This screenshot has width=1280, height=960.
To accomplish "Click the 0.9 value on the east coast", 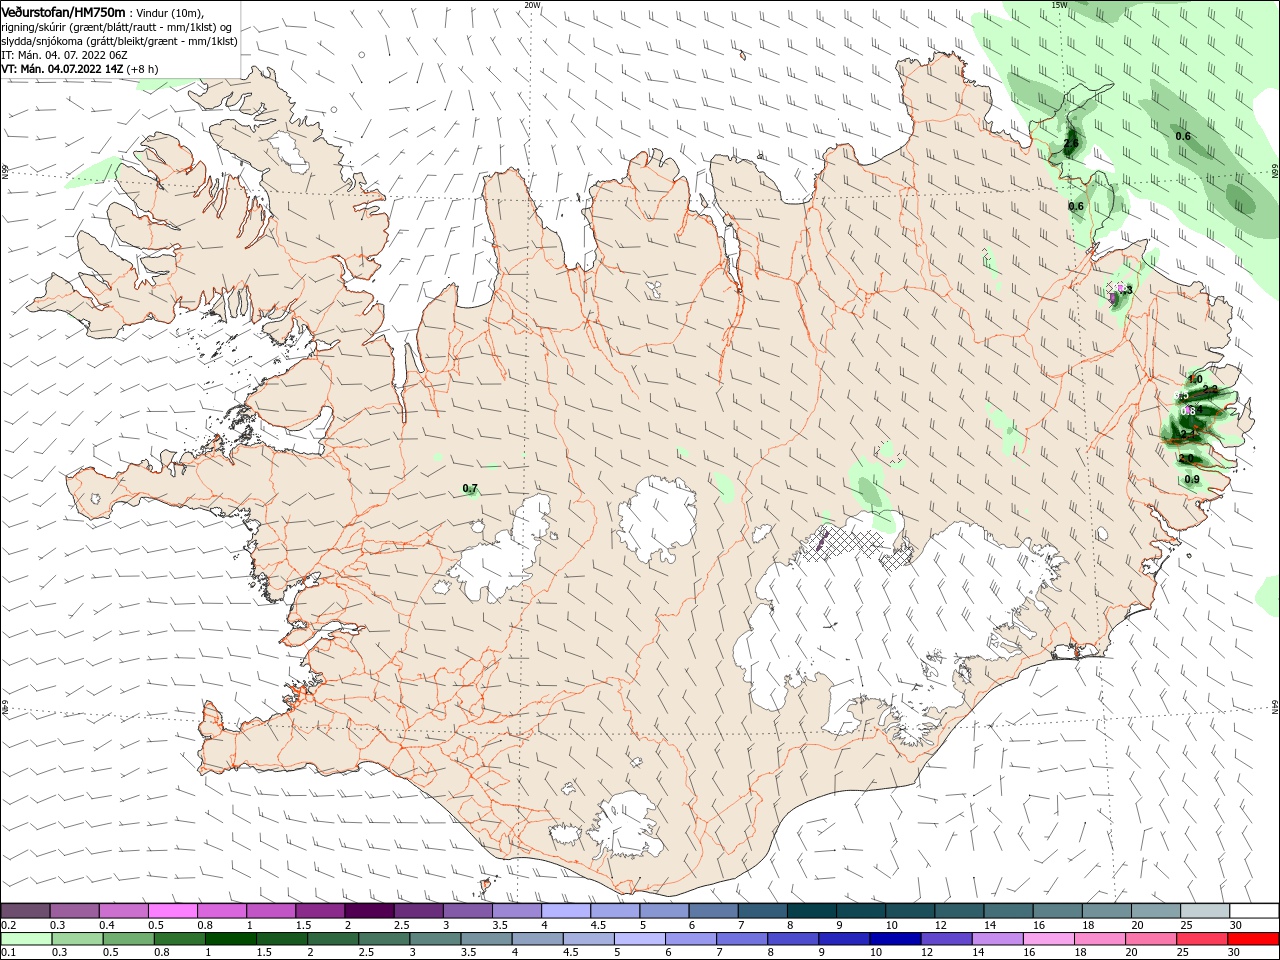I will tap(1192, 480).
